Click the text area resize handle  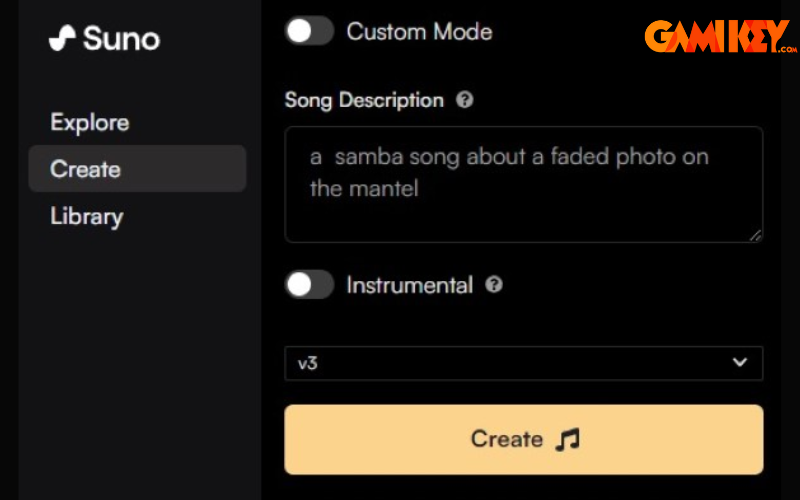pos(755,235)
